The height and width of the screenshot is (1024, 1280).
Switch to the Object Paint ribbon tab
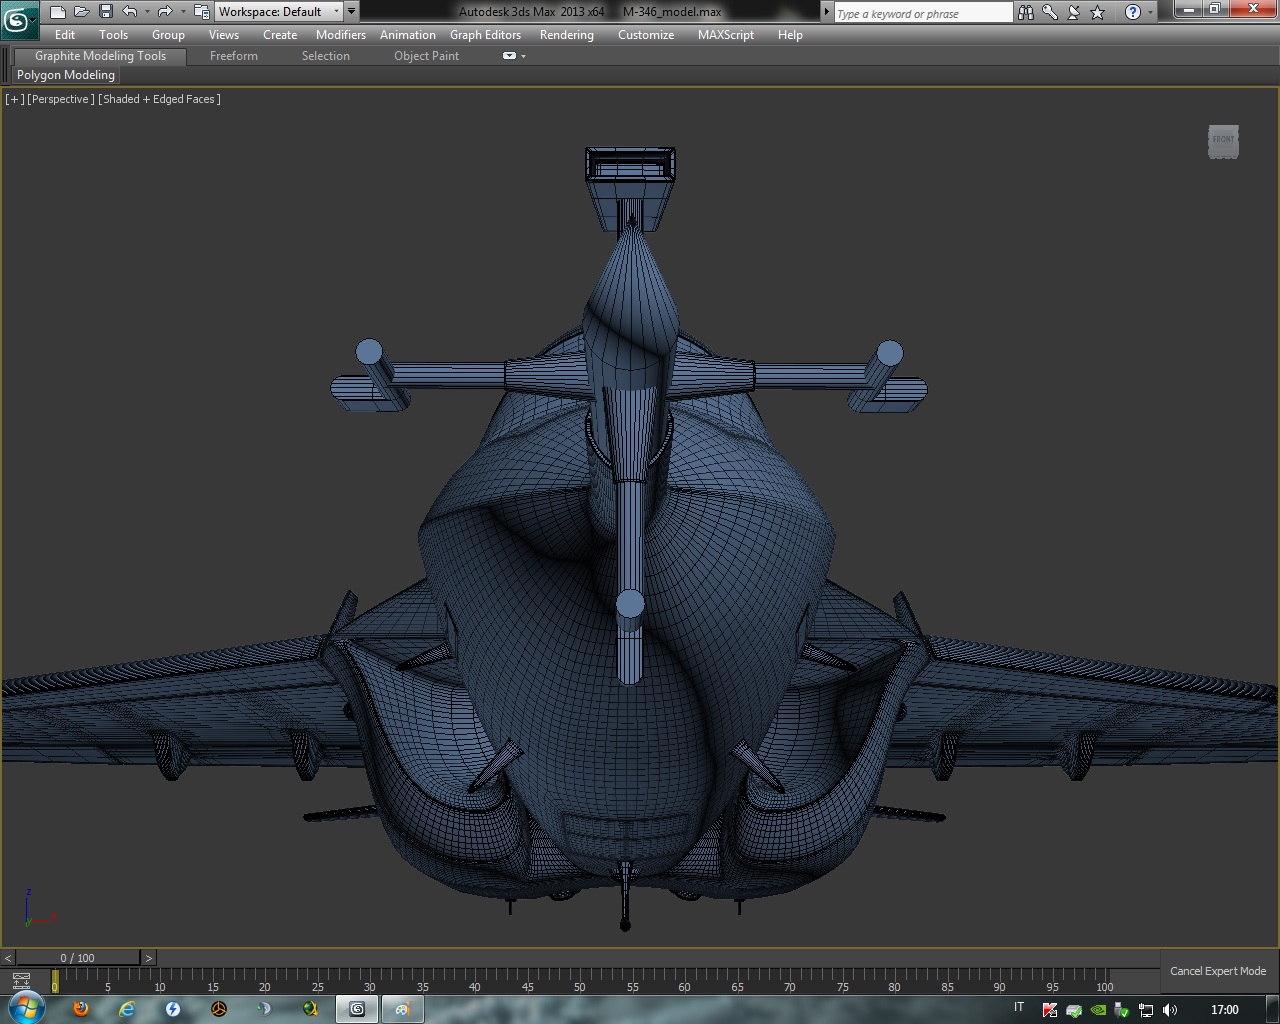click(x=427, y=56)
